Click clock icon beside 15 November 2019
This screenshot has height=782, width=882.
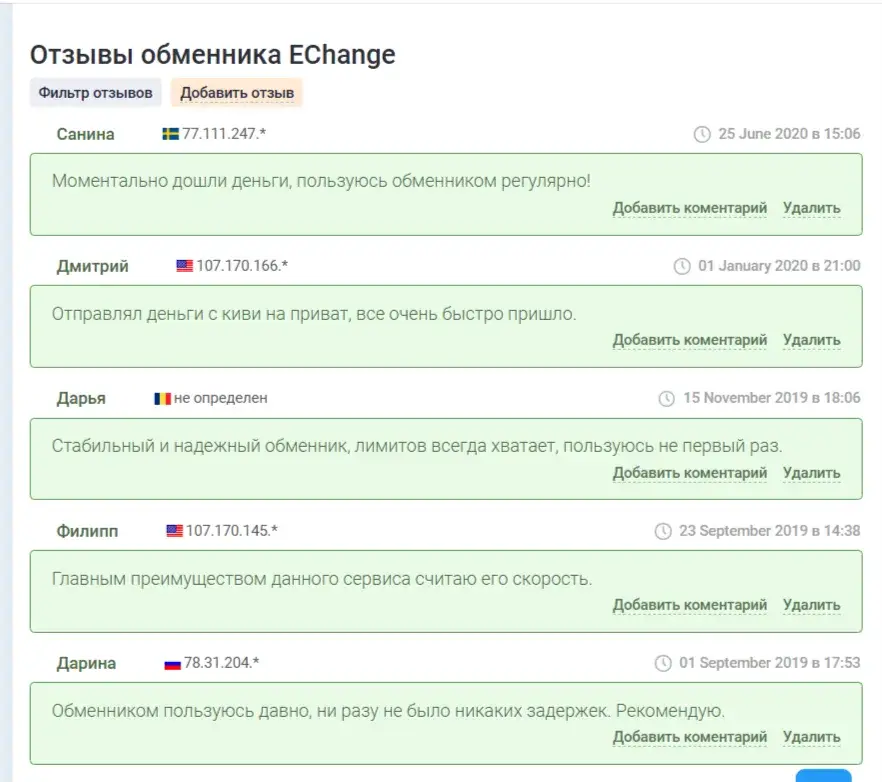click(x=667, y=398)
